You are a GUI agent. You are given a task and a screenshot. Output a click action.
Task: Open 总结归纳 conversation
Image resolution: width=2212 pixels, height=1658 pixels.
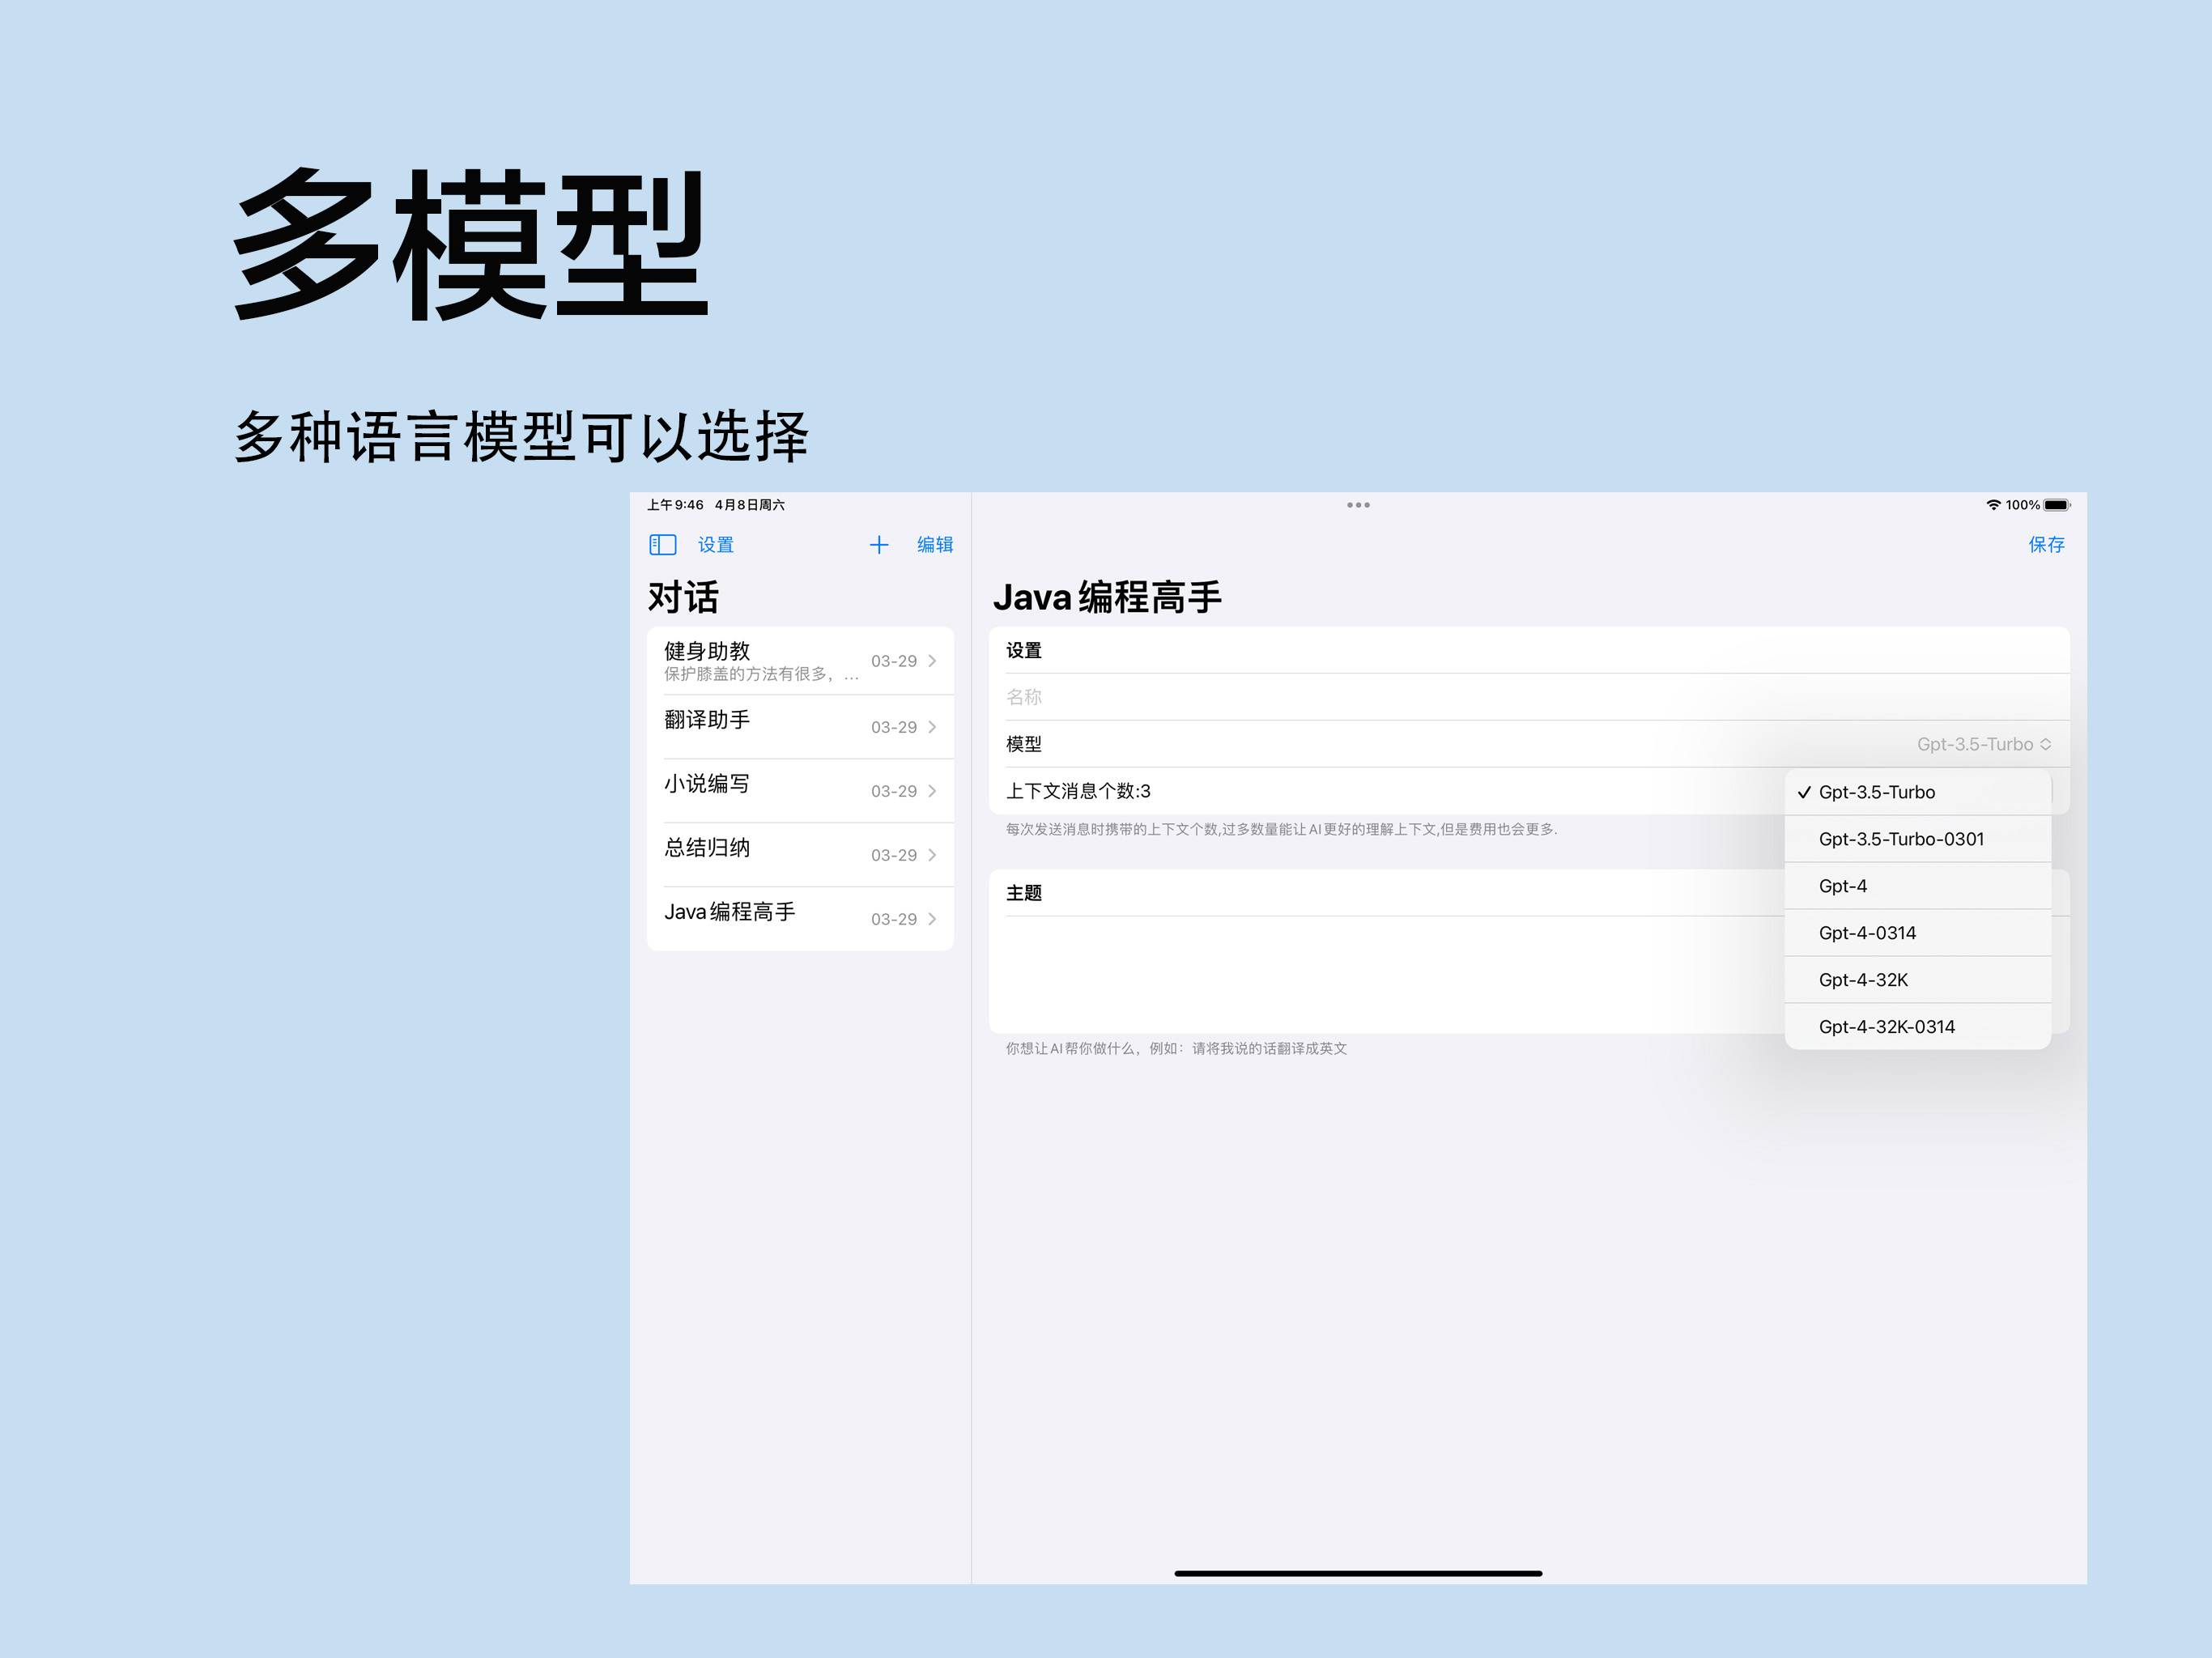800,855
